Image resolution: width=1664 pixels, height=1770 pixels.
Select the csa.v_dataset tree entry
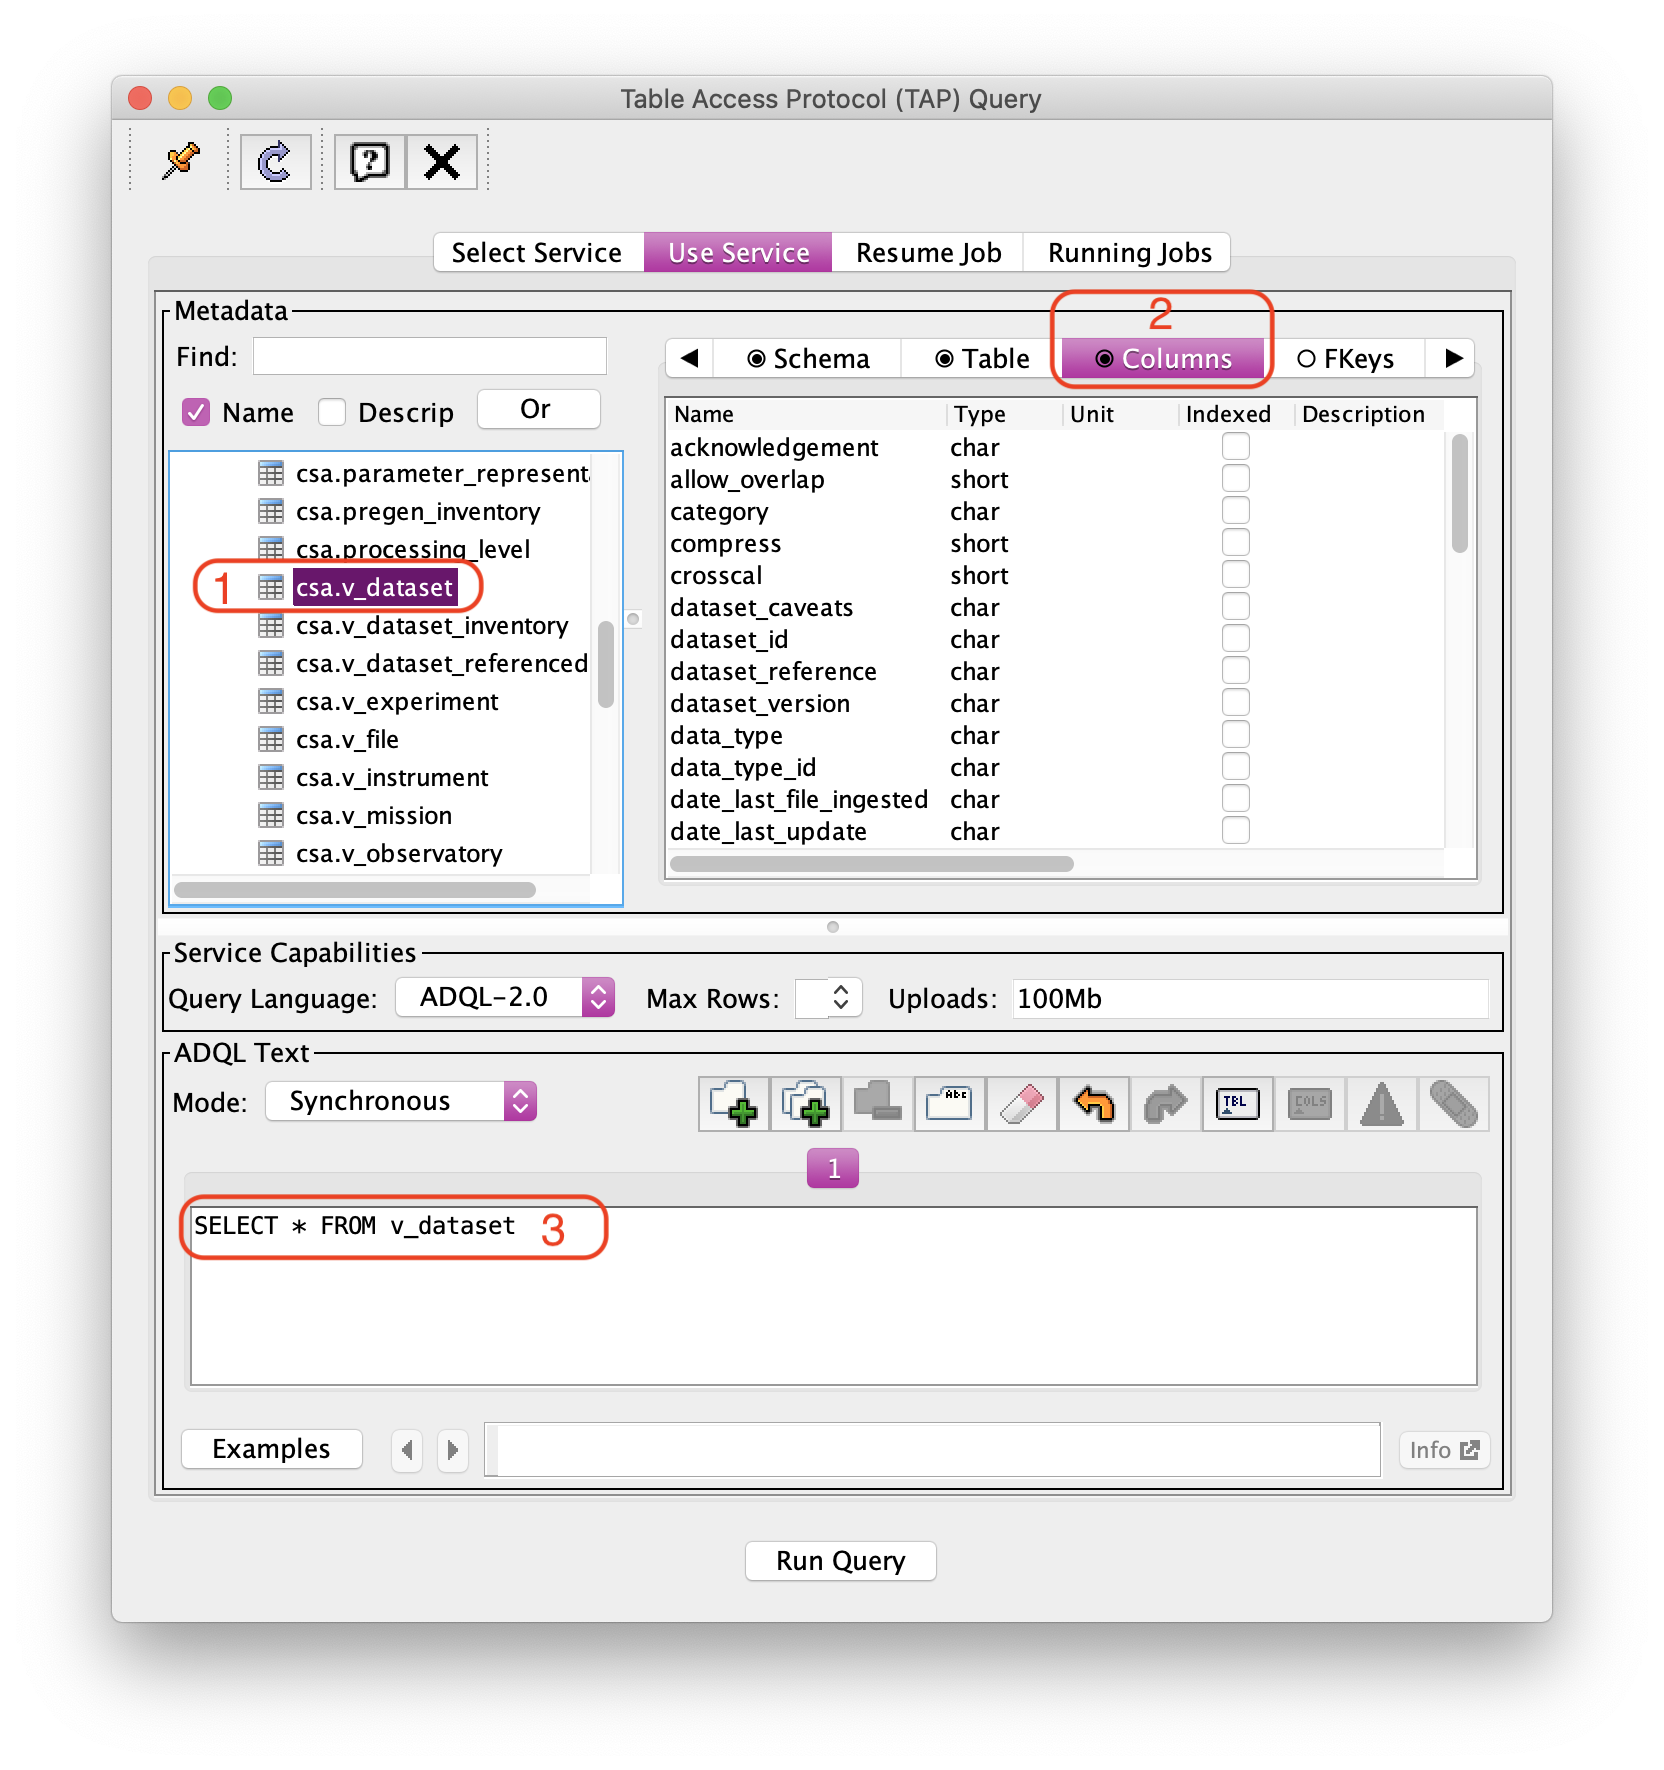[x=375, y=587]
